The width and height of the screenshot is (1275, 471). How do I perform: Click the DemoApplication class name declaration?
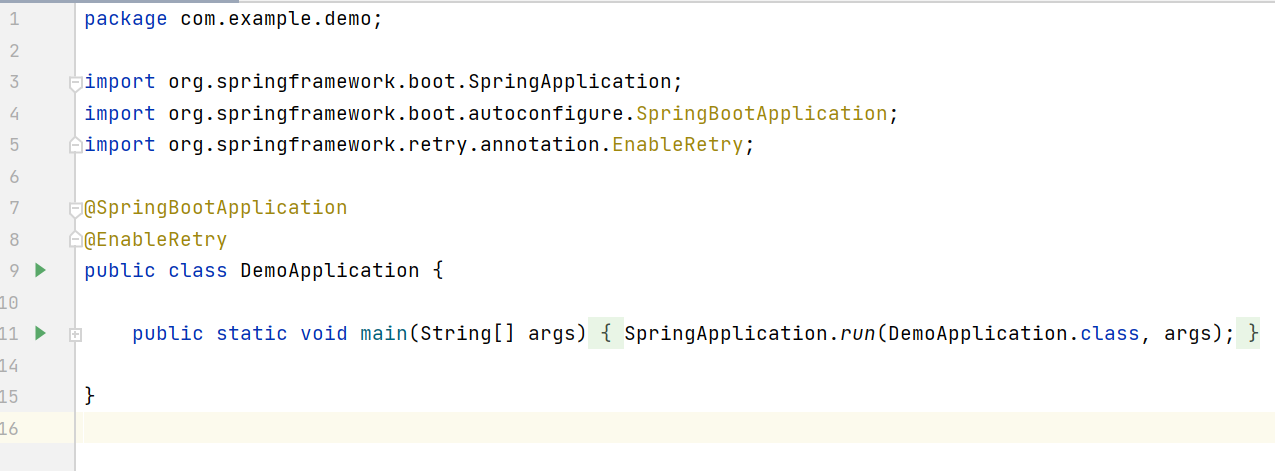pos(330,271)
